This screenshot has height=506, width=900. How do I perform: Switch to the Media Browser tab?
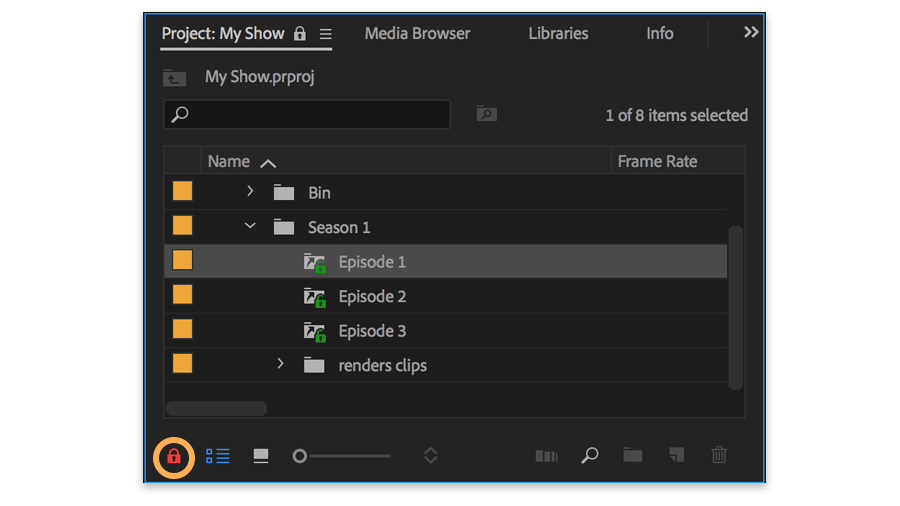coord(417,33)
